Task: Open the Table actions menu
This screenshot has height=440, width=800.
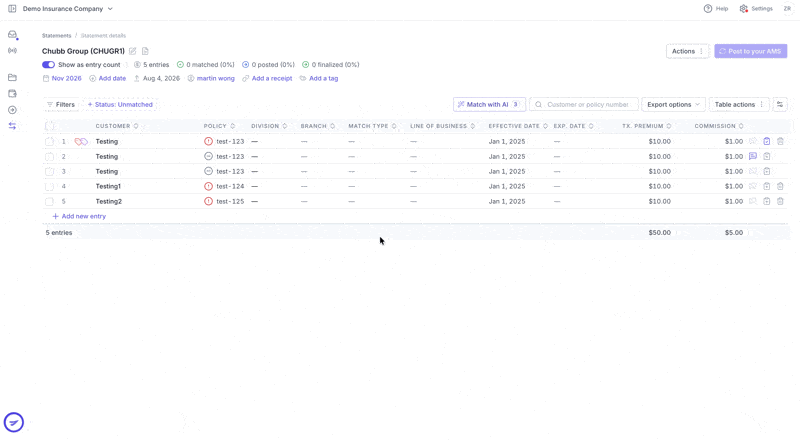Action: click(739, 105)
